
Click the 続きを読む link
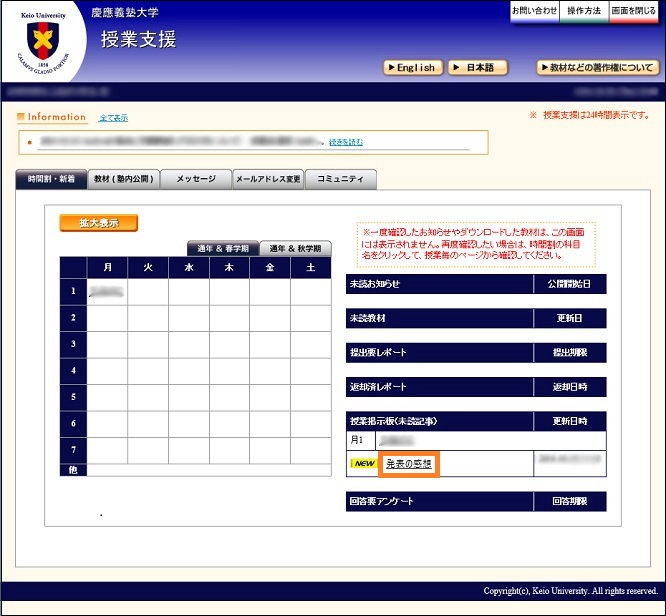point(346,142)
